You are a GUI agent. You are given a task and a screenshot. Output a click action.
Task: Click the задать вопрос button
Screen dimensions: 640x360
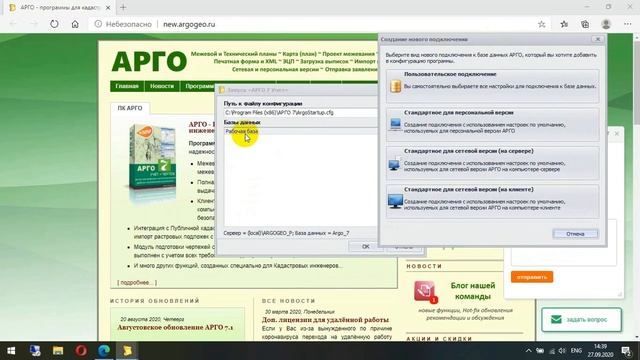pos(582,320)
